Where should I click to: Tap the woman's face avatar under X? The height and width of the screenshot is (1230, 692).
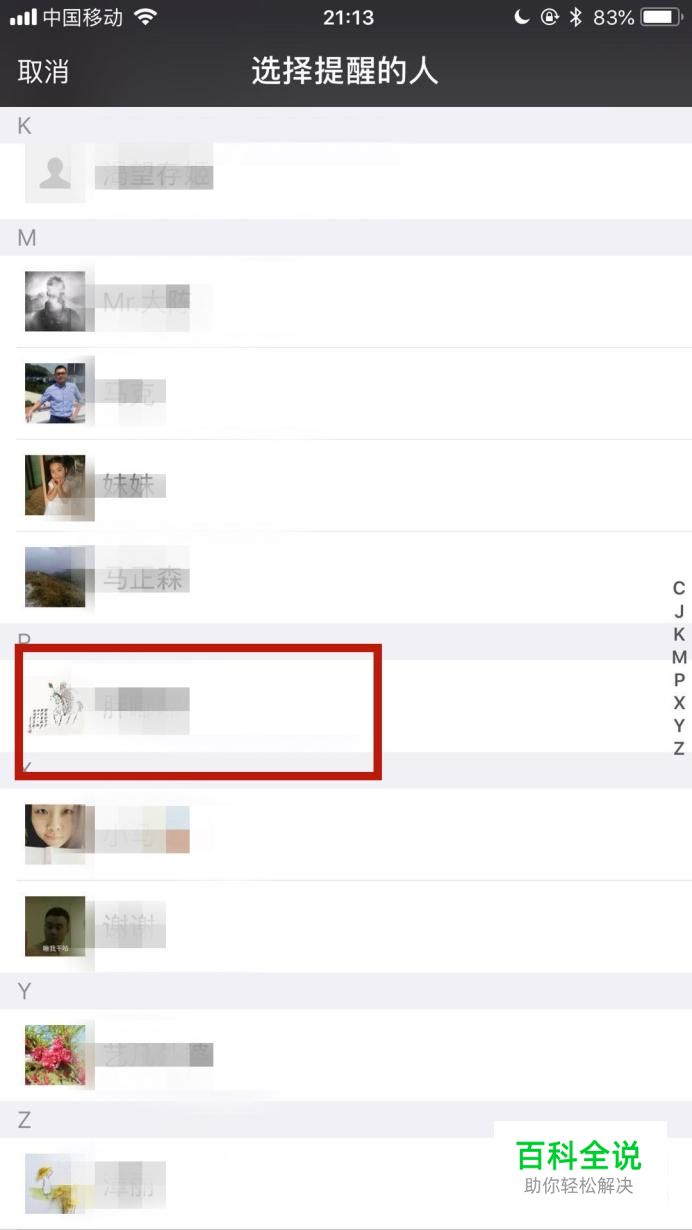55,834
